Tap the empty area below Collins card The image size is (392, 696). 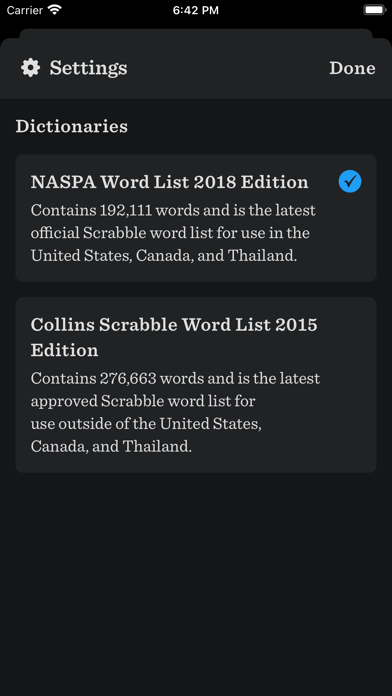(196, 584)
